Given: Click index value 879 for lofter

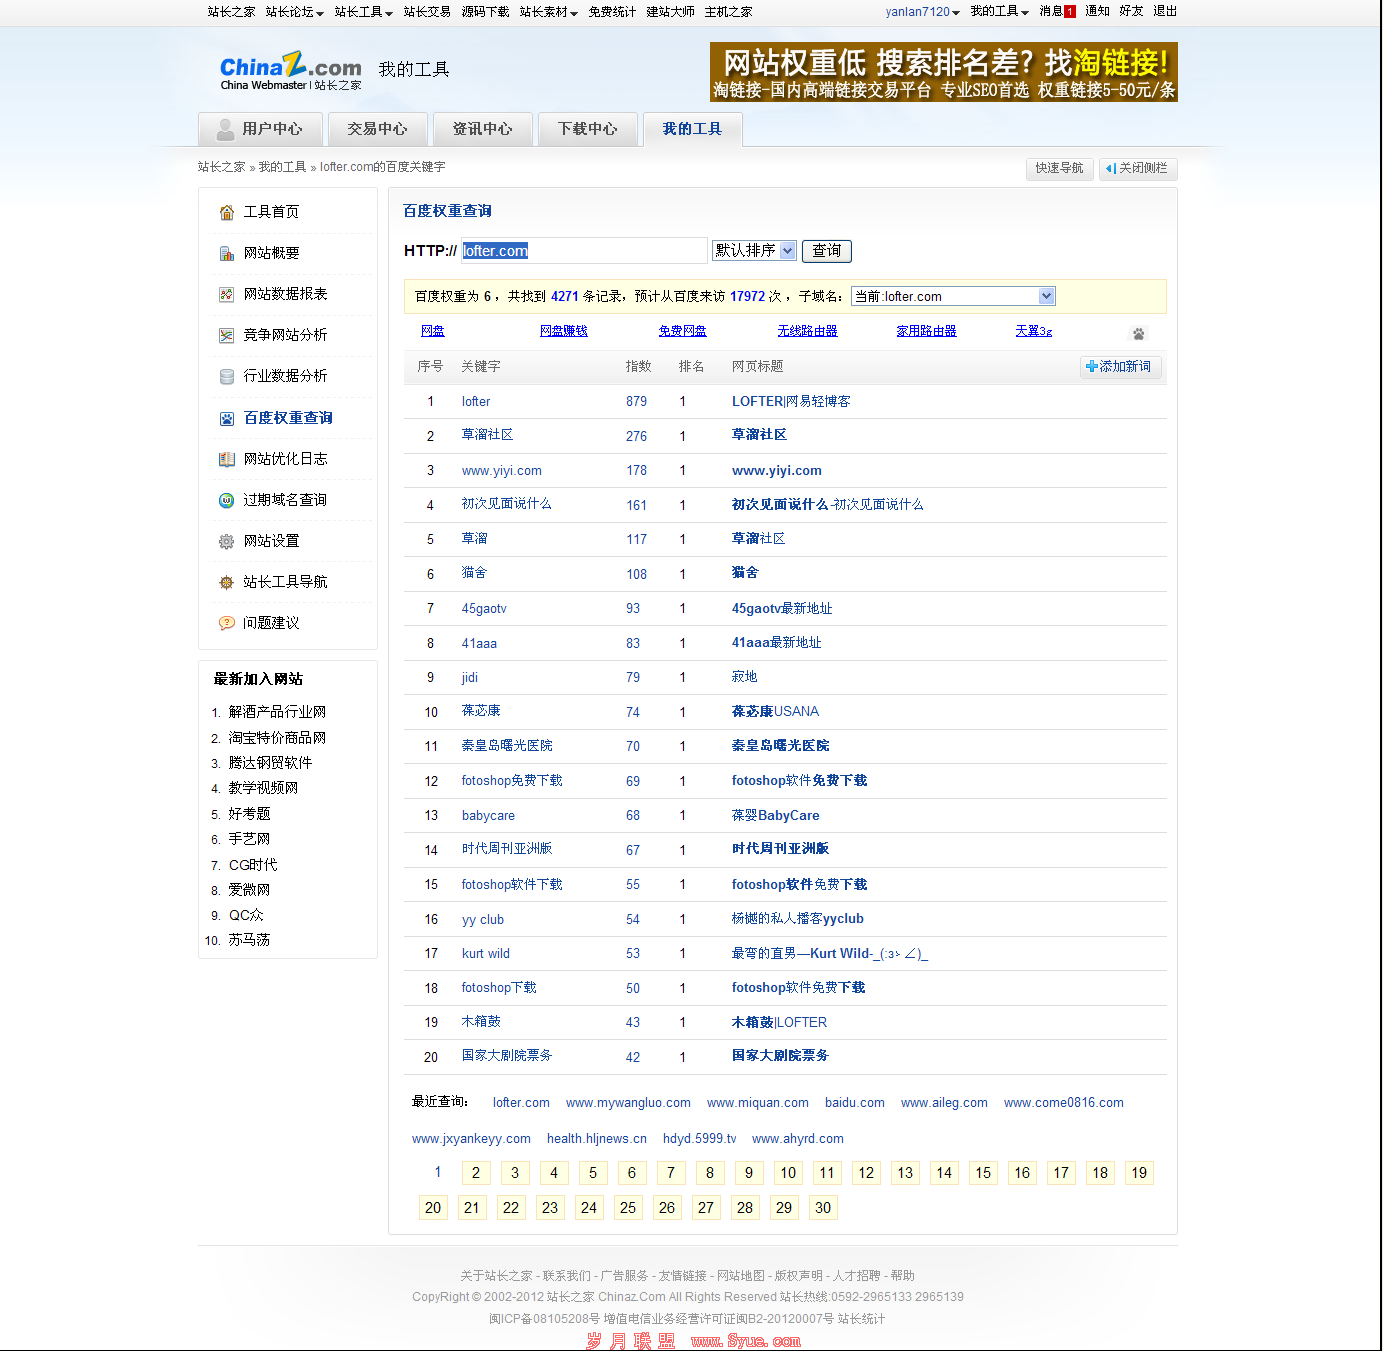Looking at the screenshot, I should point(637,402).
